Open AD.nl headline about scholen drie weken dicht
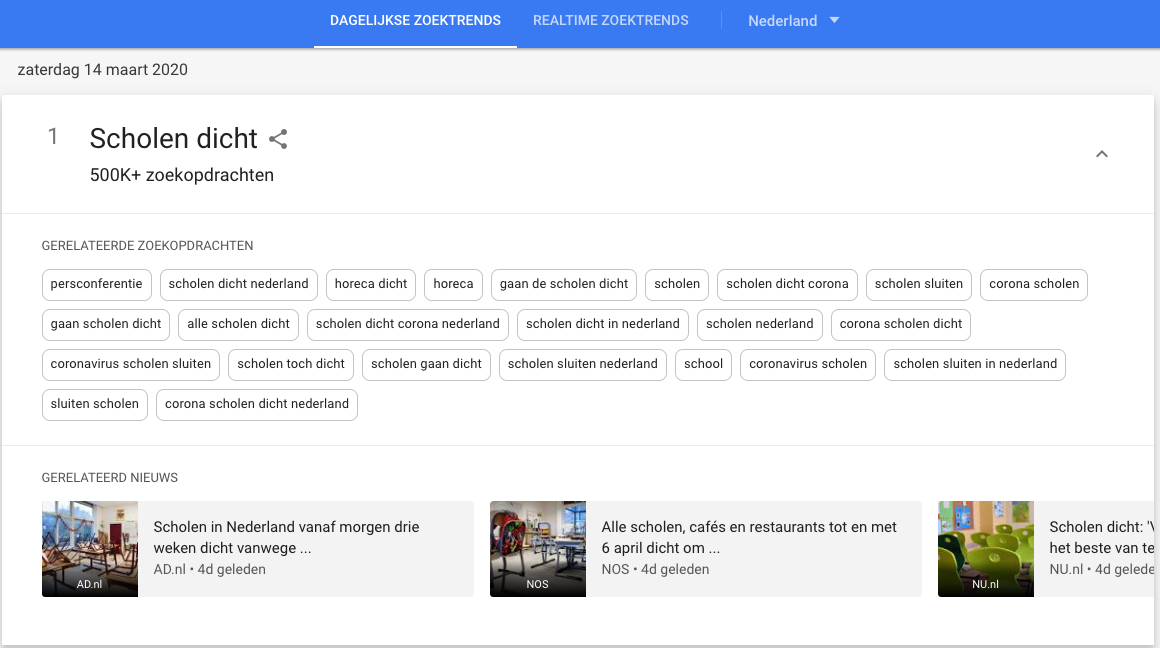This screenshot has height=648, width=1160. click(286, 537)
